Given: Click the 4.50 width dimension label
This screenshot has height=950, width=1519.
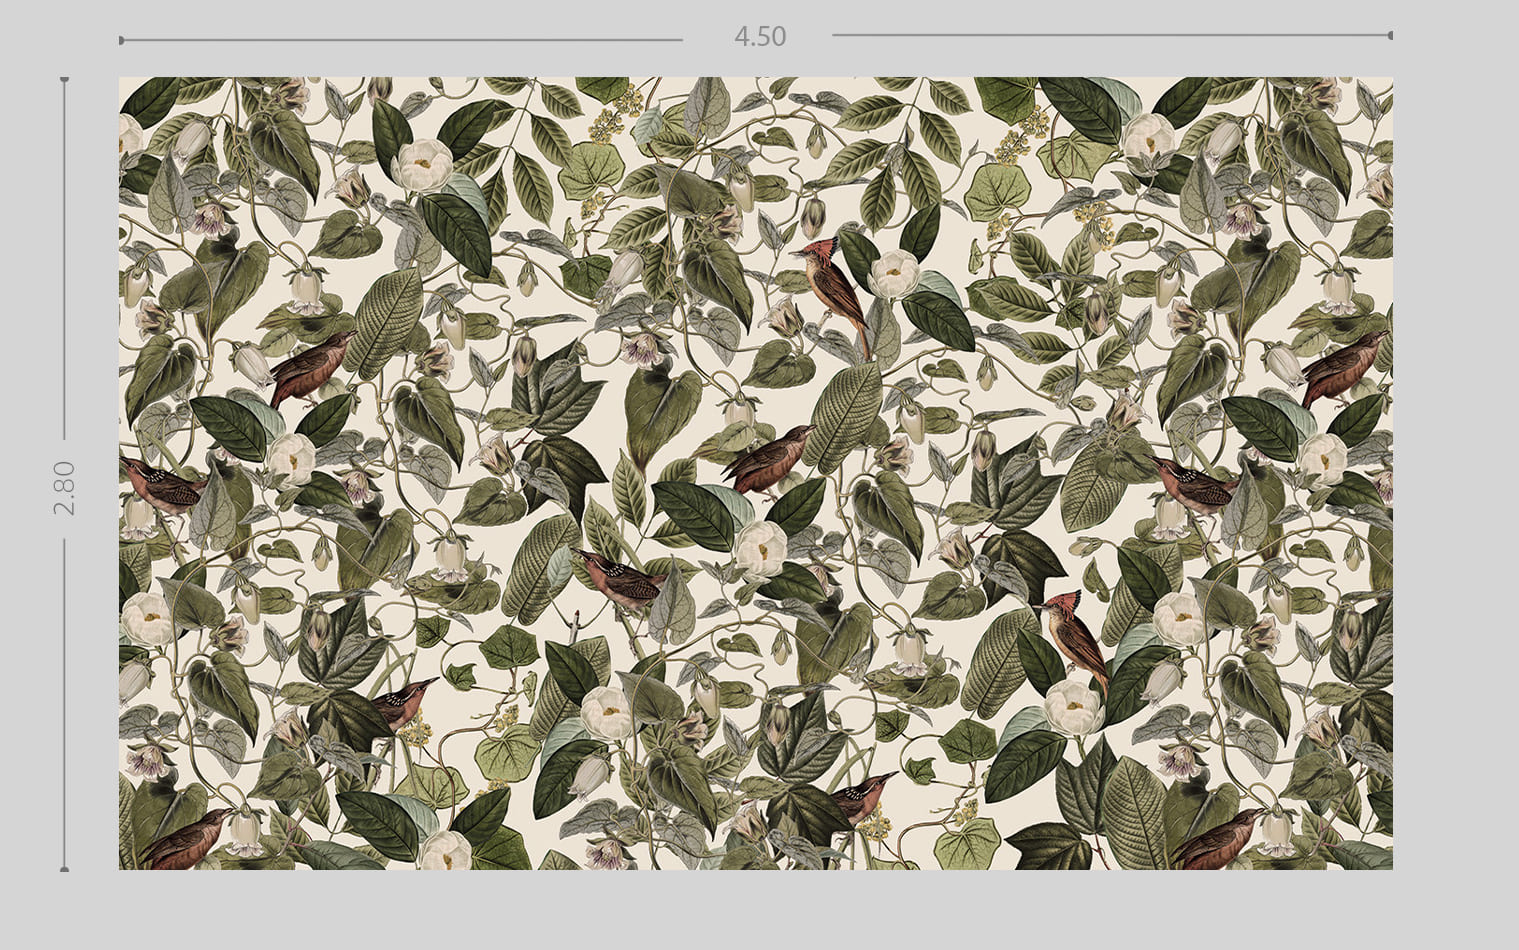Looking at the screenshot, I should [760, 37].
